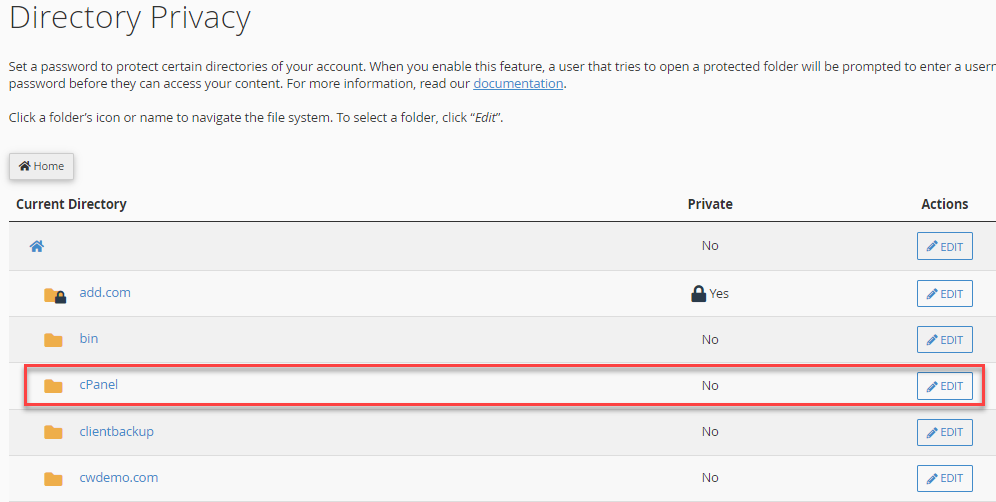
Task: Navigate into the add.com folder name
Action: tap(105, 293)
